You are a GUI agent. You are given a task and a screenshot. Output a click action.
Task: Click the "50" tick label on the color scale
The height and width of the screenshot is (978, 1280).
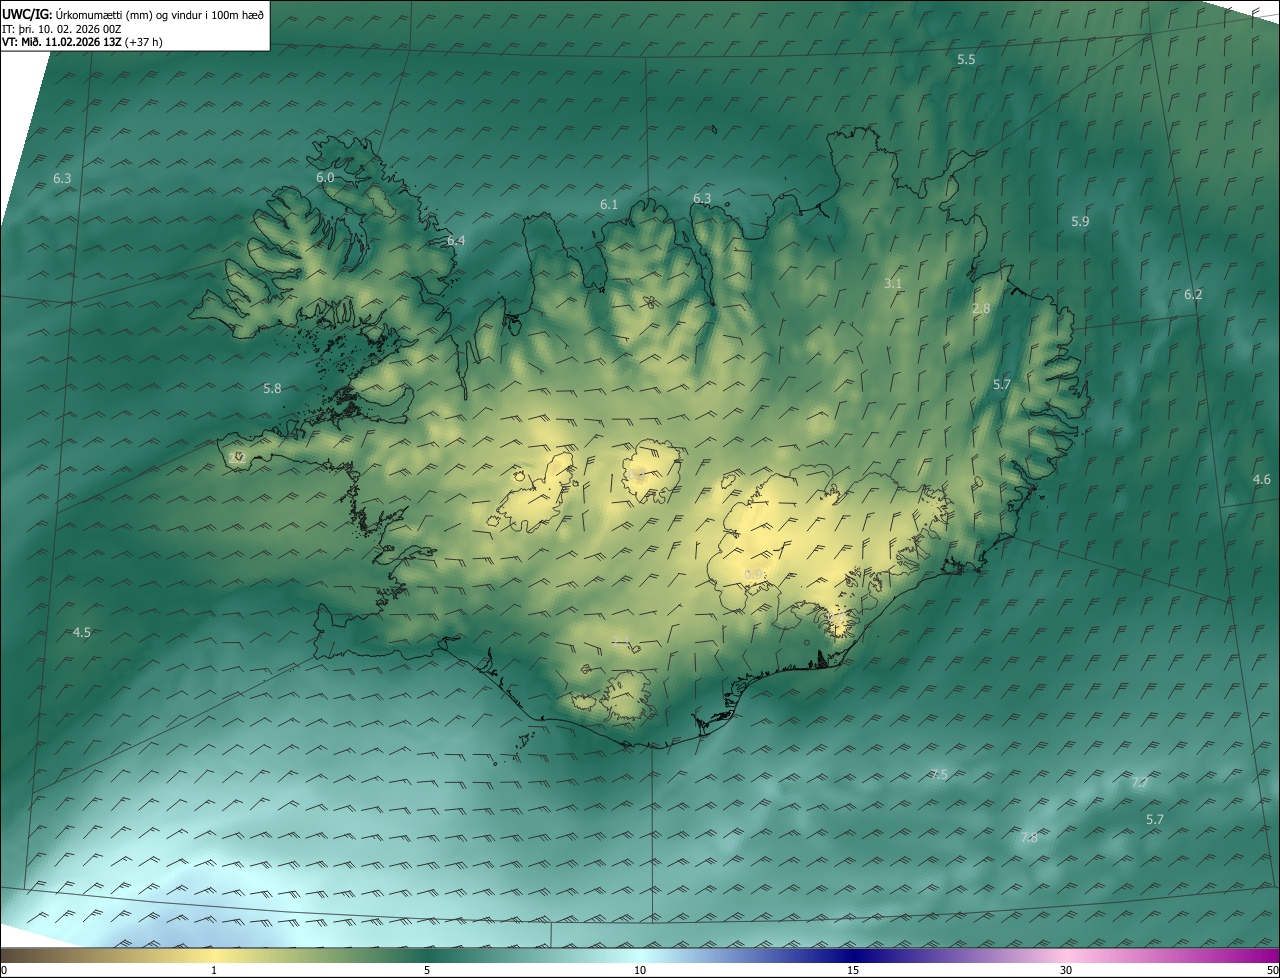point(1272,970)
